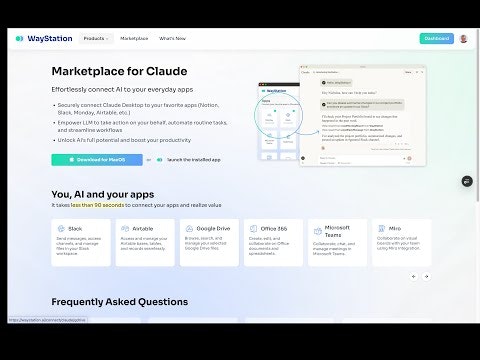480x360 pixels.
Task: Open the Products dropdown menu
Action: [x=96, y=39]
